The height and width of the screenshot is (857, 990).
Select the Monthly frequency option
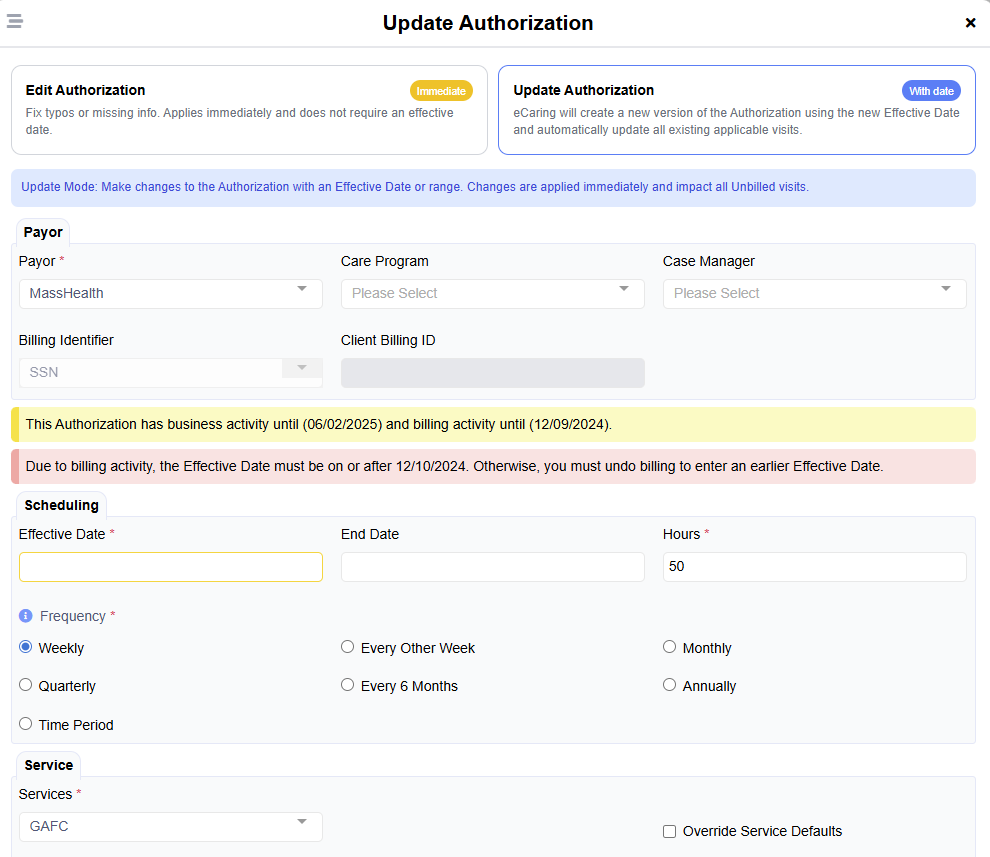669,646
